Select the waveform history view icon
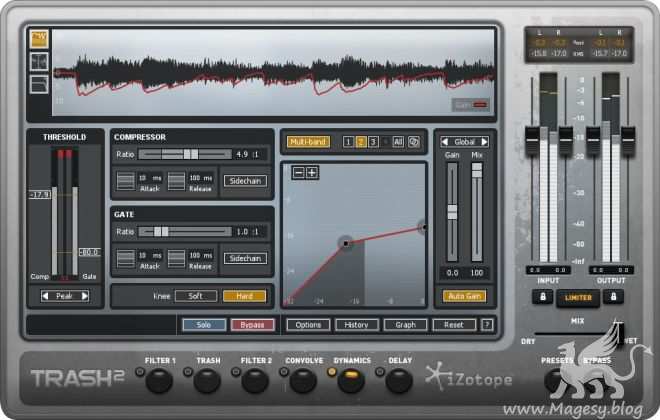The height and width of the screenshot is (420, 660). tap(39, 39)
